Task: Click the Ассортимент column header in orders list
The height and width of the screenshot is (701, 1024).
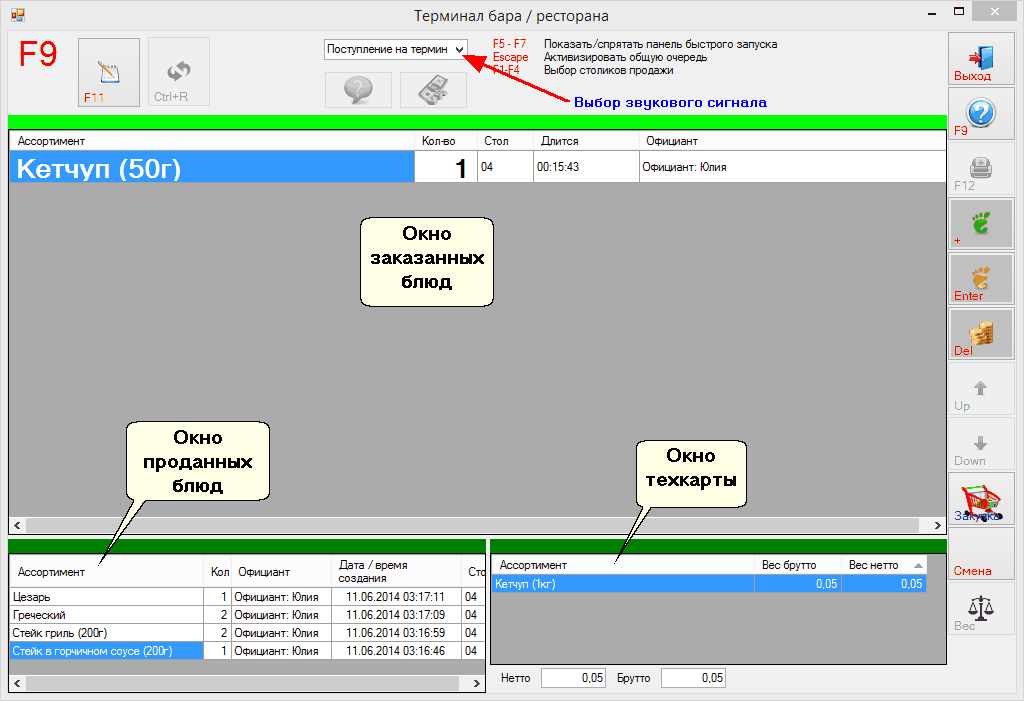Action: [212, 141]
